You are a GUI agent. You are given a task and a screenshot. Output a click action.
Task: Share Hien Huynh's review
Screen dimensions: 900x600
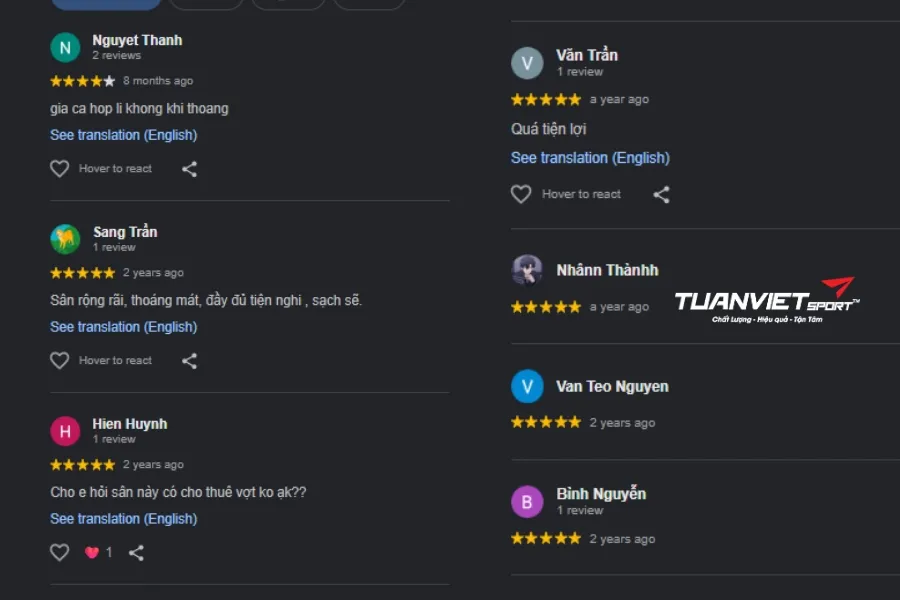(x=136, y=552)
